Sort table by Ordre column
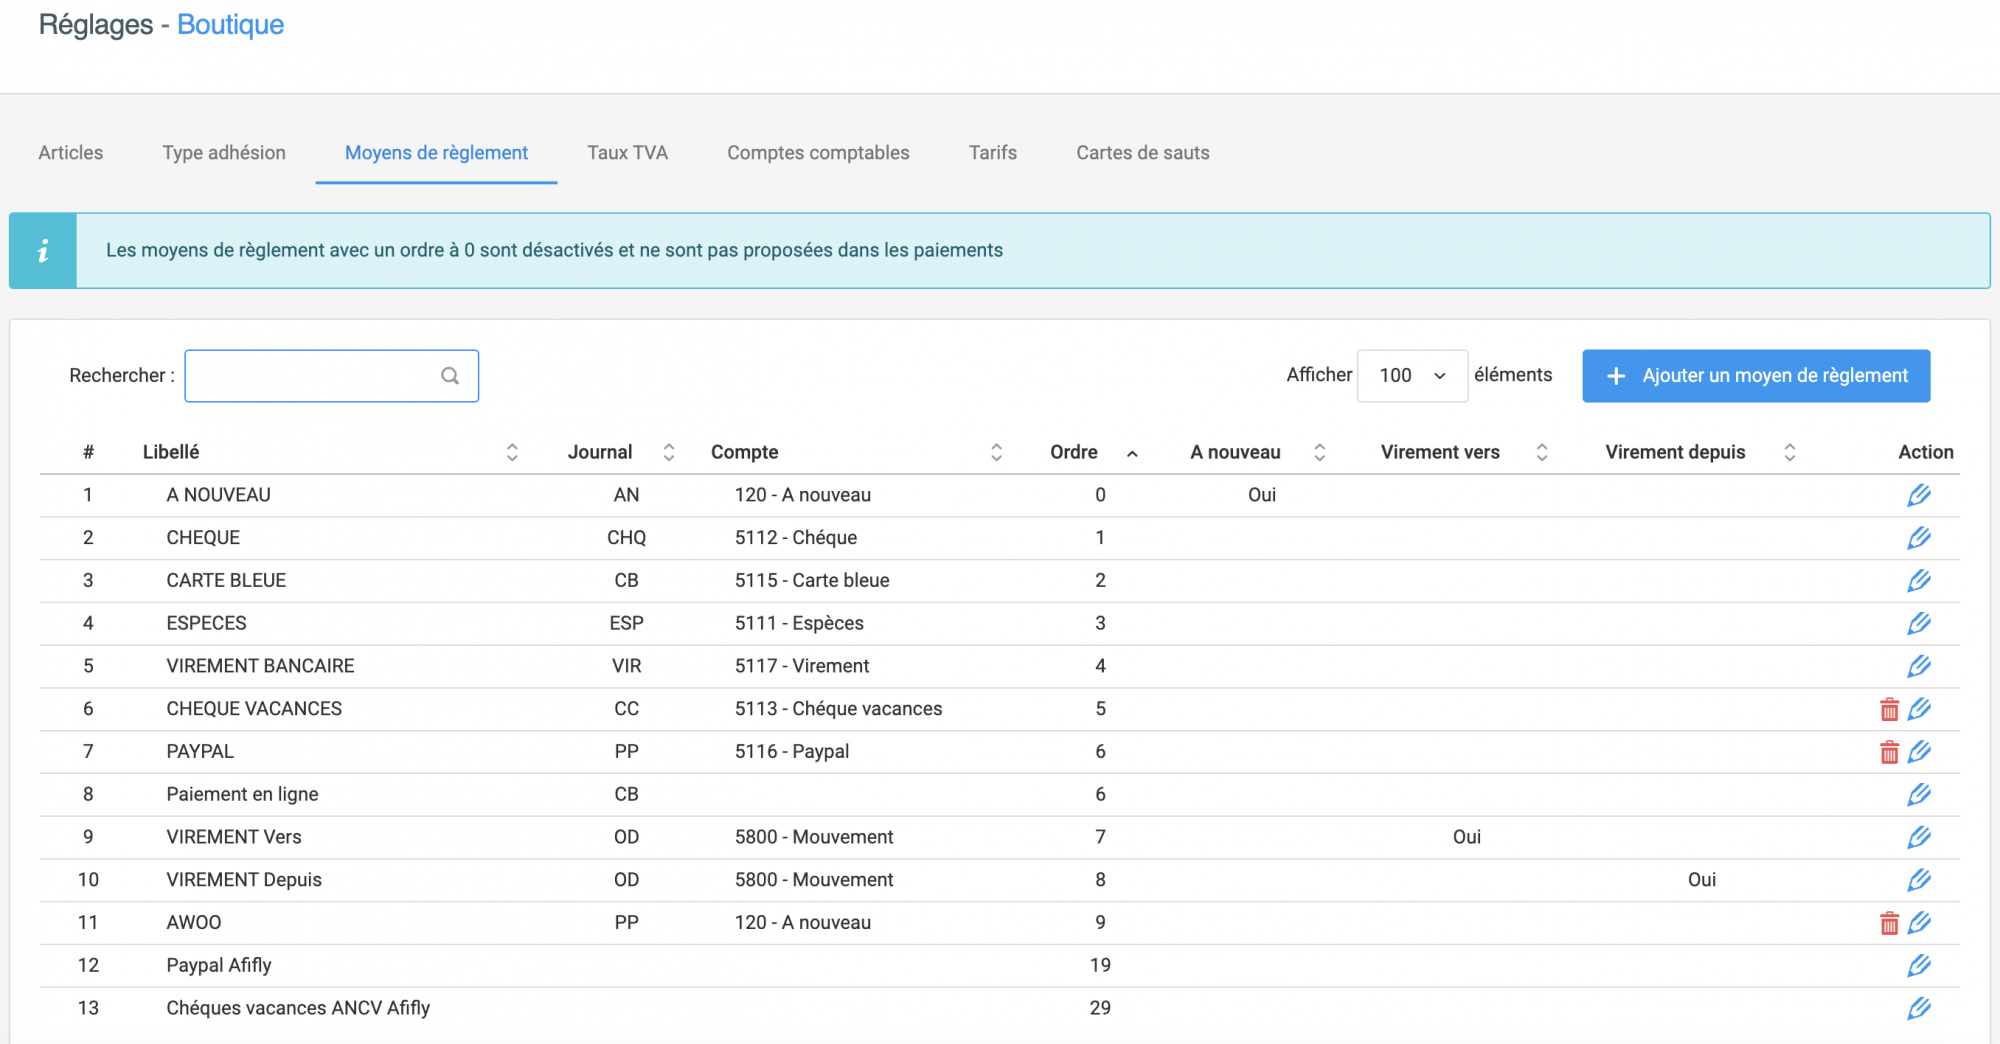The height and width of the screenshot is (1044, 2000). click(1132, 453)
